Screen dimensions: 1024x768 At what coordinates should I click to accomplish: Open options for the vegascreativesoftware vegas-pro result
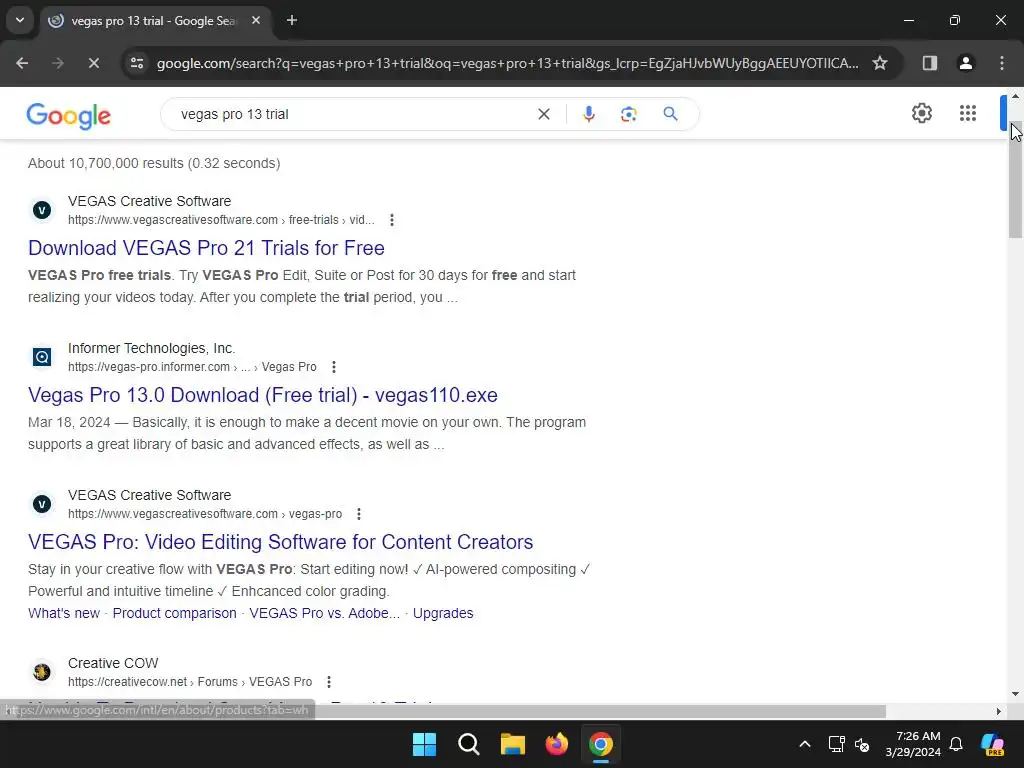(x=359, y=514)
